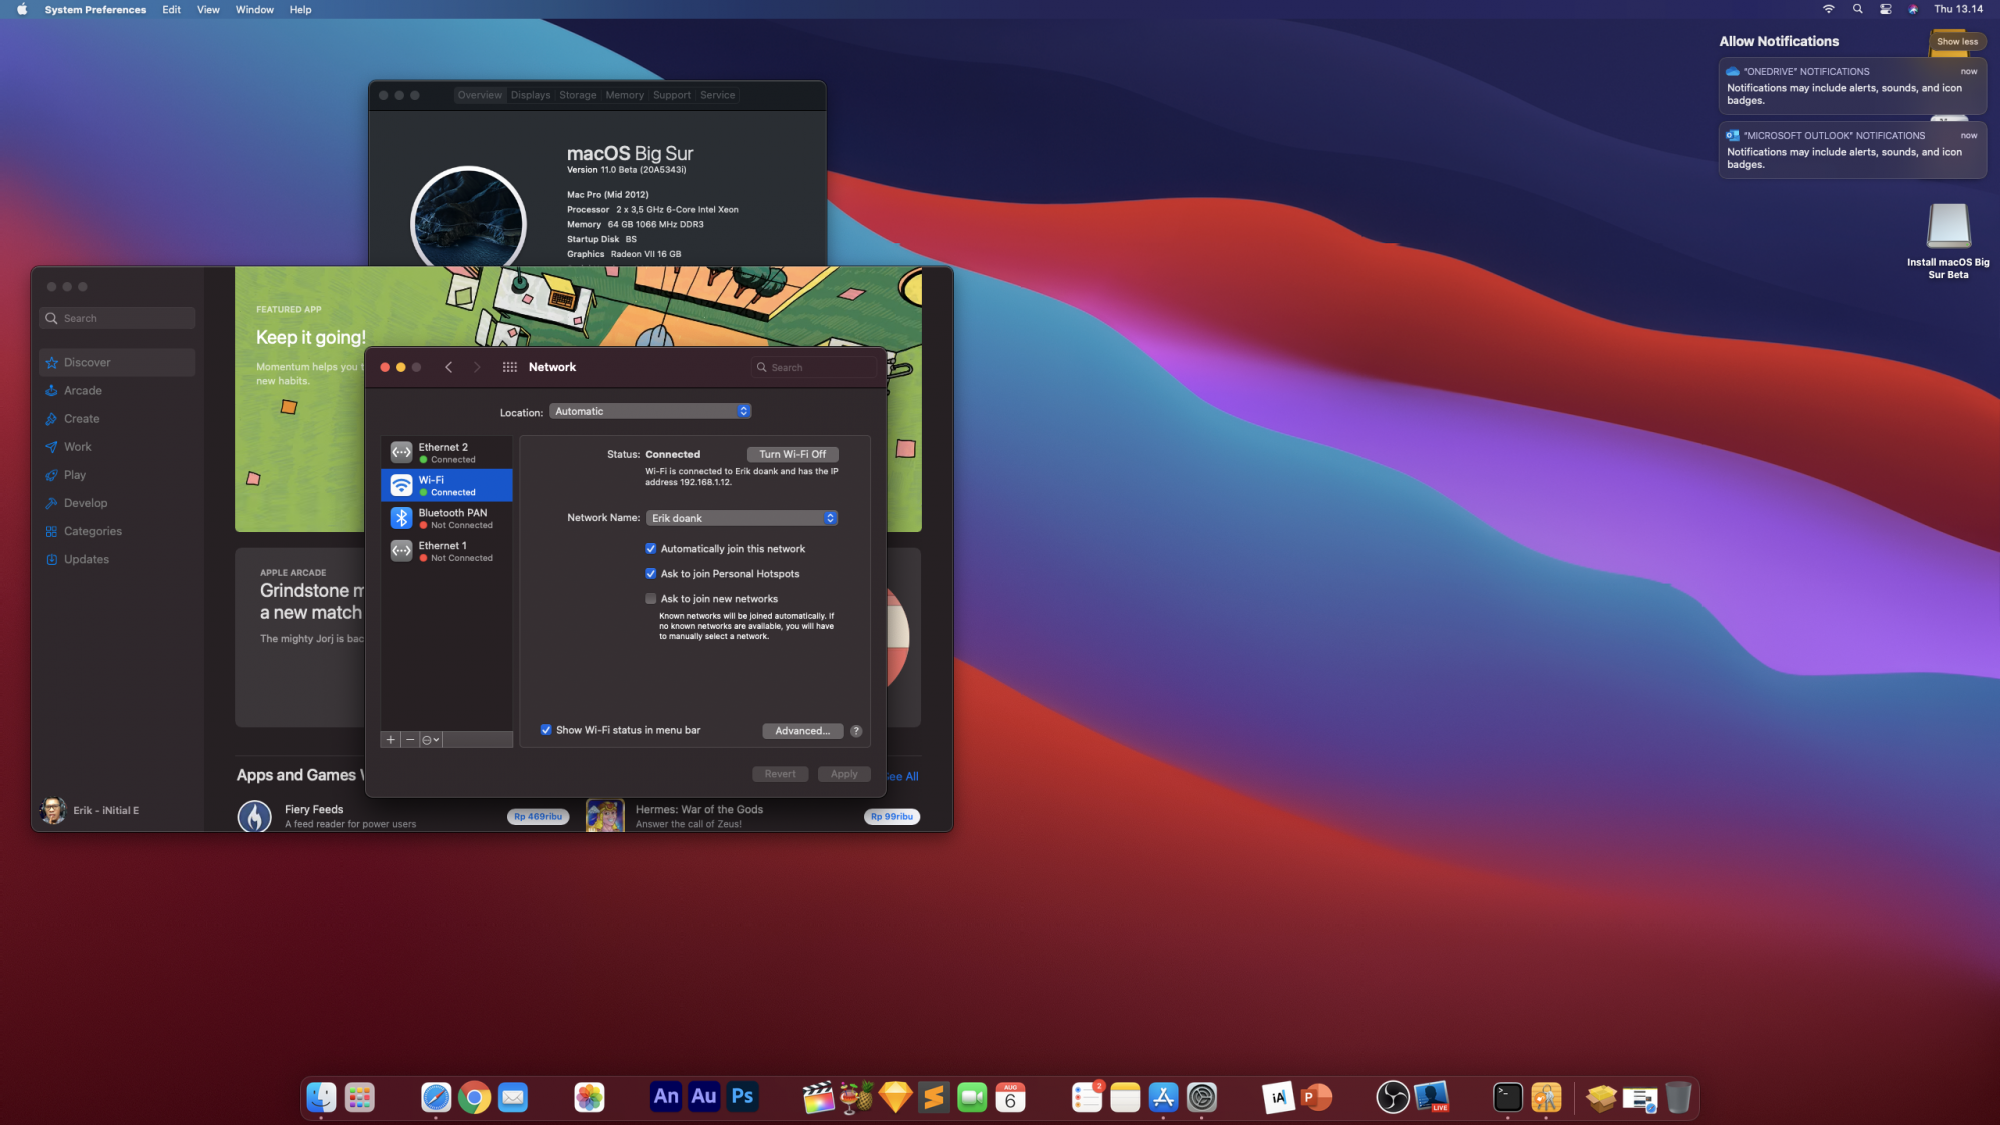Viewport: 2000px width, 1125px height.
Task: Open App Store icon in the dock
Action: tap(1163, 1097)
